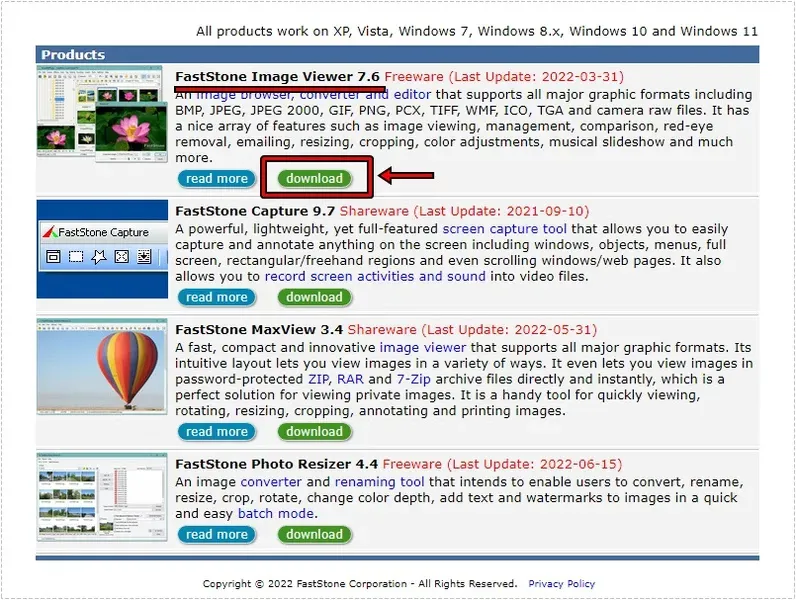This screenshot has width=796, height=600.
Task: Click capture scrolling window icon in thumbnail
Action: pyautogui.click(x=144, y=256)
